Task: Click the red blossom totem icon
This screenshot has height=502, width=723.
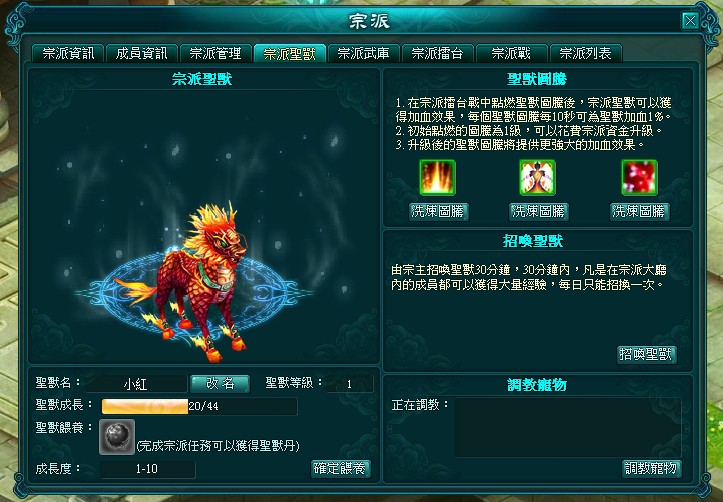Action: (639, 177)
